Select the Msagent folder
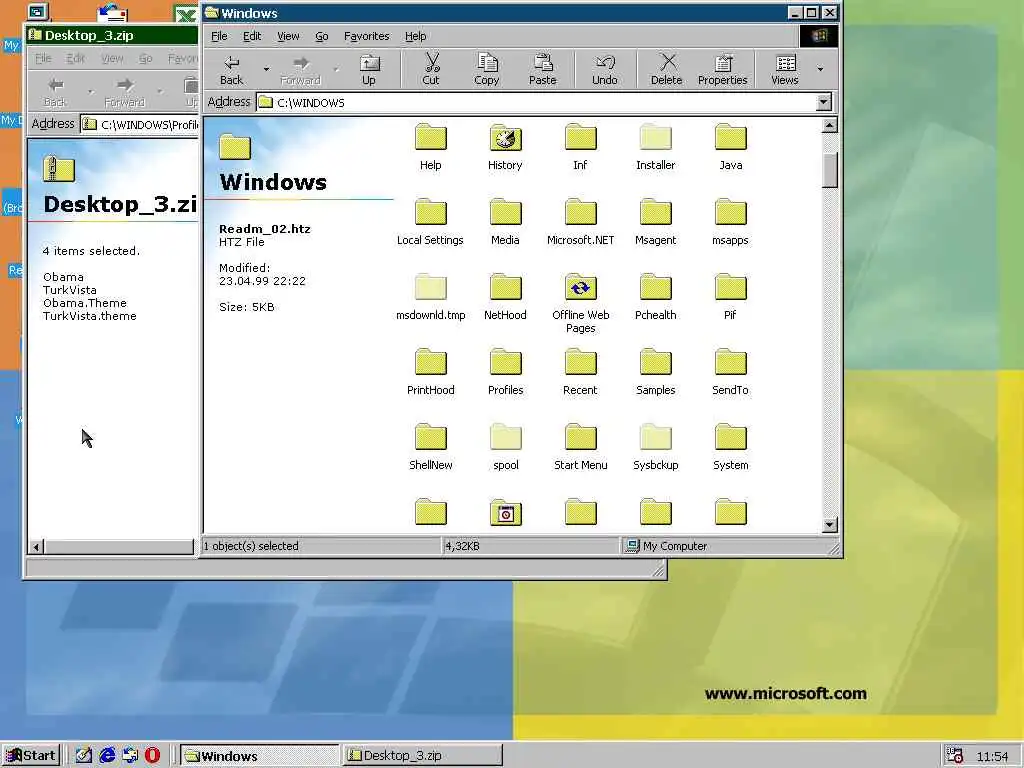This screenshot has height=768, width=1024. point(656,222)
